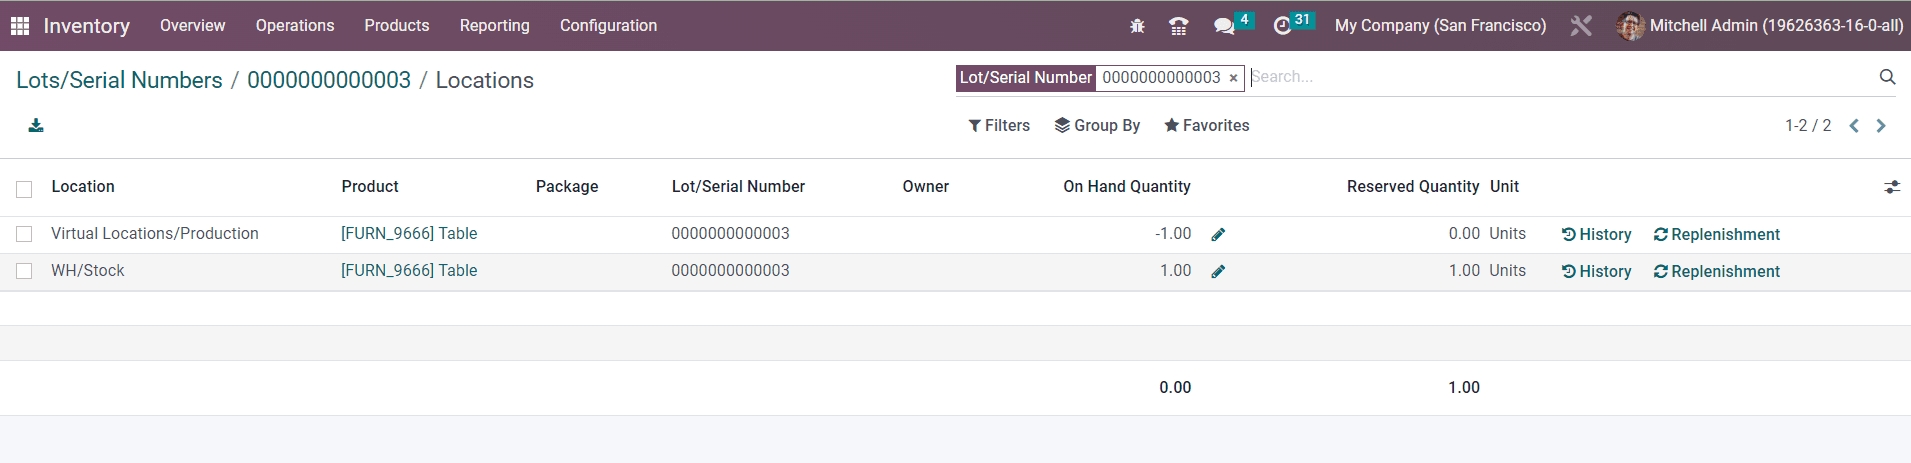Click the debug bug icon
This screenshot has height=463, width=1911.
[1137, 26]
